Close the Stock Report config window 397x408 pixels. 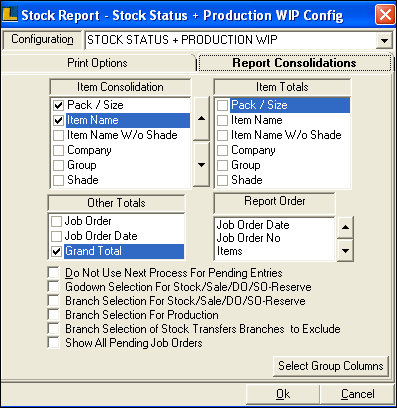click(385, 15)
